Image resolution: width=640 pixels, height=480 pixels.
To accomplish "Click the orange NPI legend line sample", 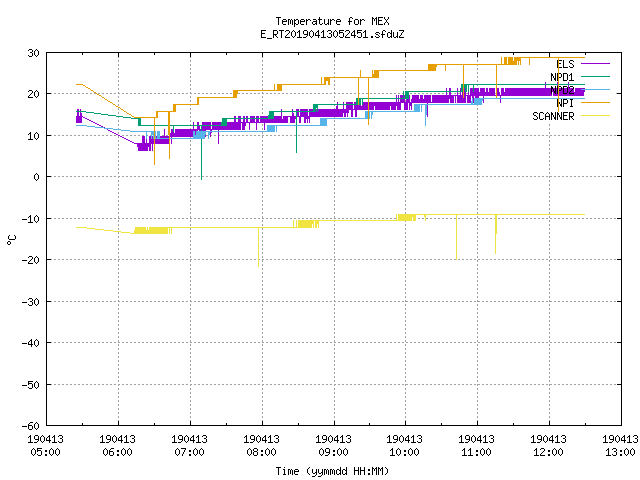I will [595, 102].
